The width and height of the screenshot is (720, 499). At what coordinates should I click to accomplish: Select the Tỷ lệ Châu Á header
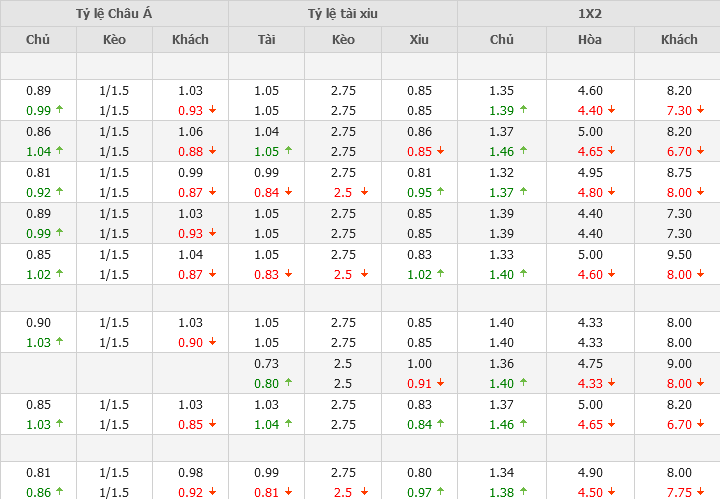tap(114, 14)
